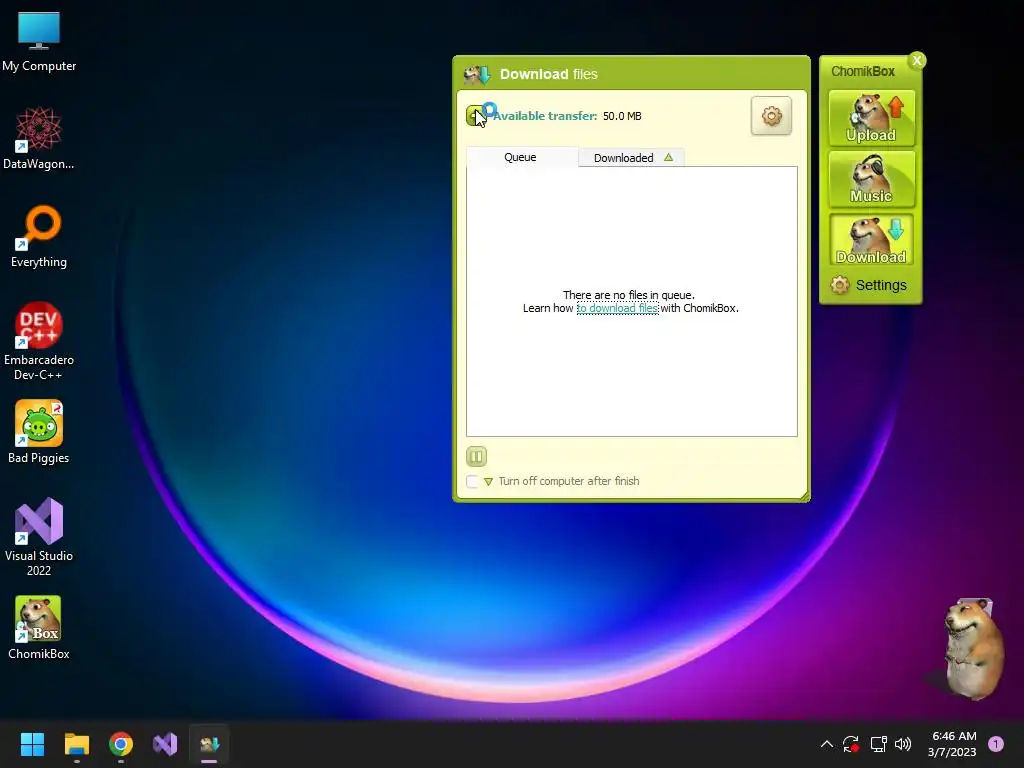Open the Music panel in ChomikBox
The image size is (1024, 768).
coord(871,179)
